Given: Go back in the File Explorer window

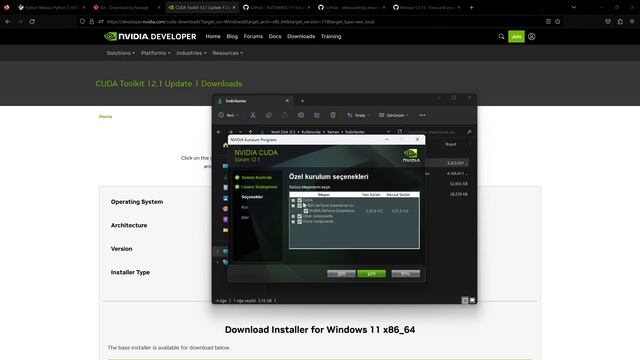Looking at the screenshot, I should point(219,132).
